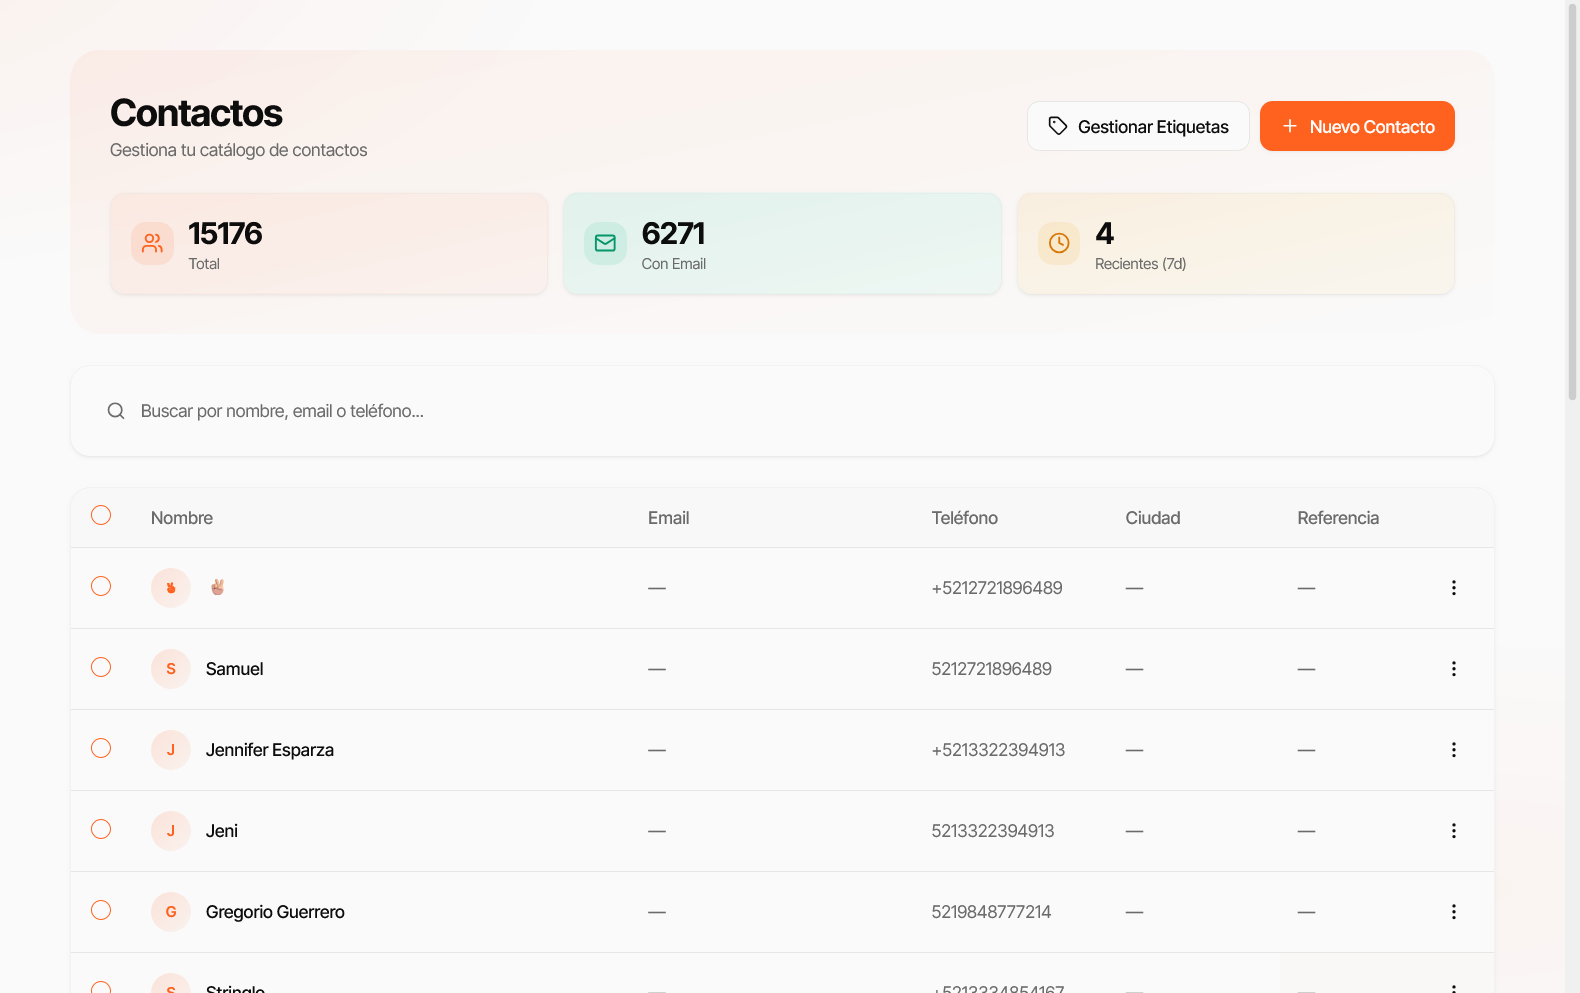Click phone number +5213322394913
This screenshot has height=993, width=1580.
(998, 750)
